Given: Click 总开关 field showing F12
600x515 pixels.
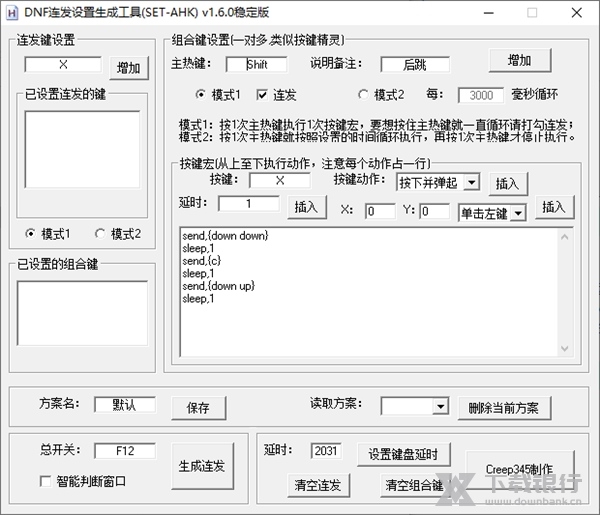Looking at the screenshot, I should click(125, 451).
